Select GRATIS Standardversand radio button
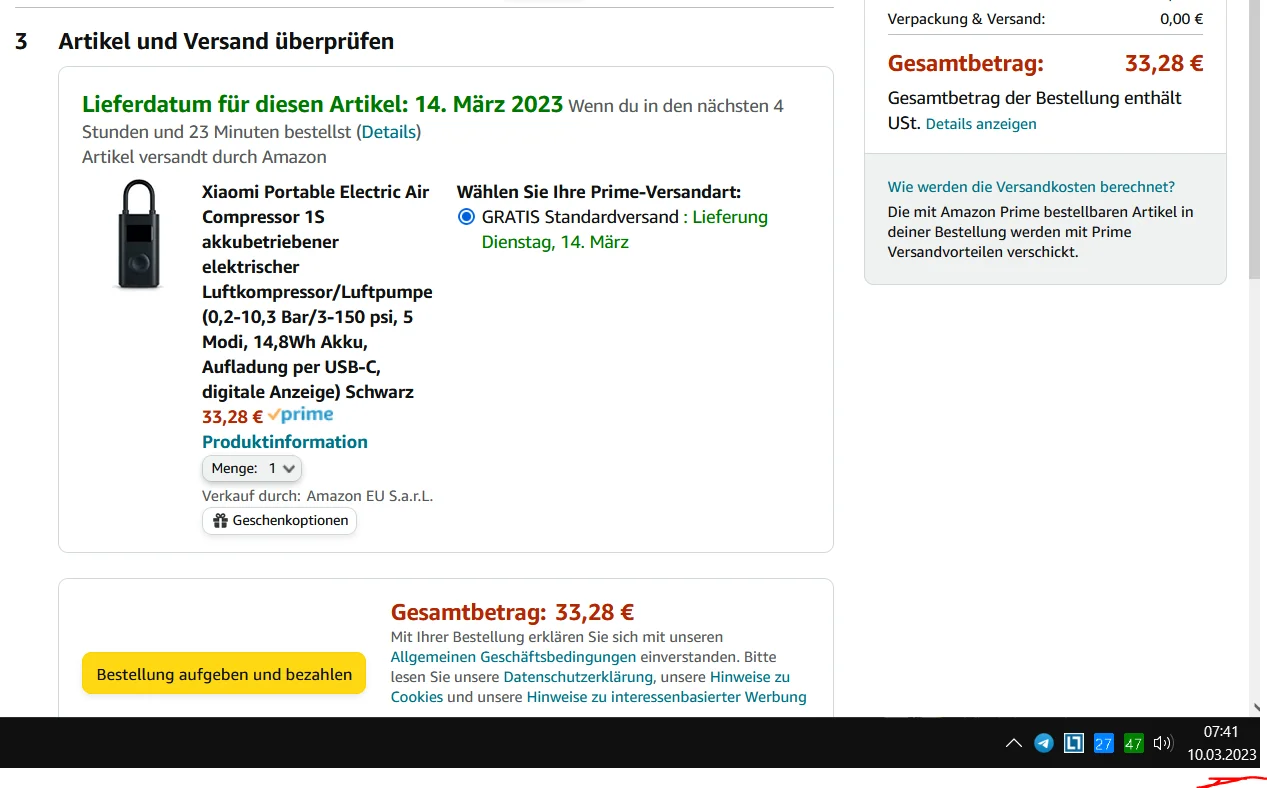1267x788 pixels. [466, 217]
